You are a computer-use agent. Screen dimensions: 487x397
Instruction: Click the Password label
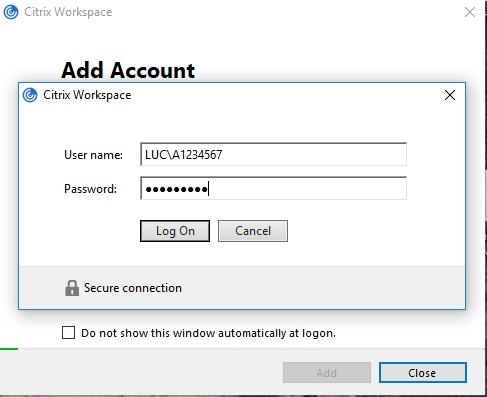pyautogui.click(x=90, y=189)
